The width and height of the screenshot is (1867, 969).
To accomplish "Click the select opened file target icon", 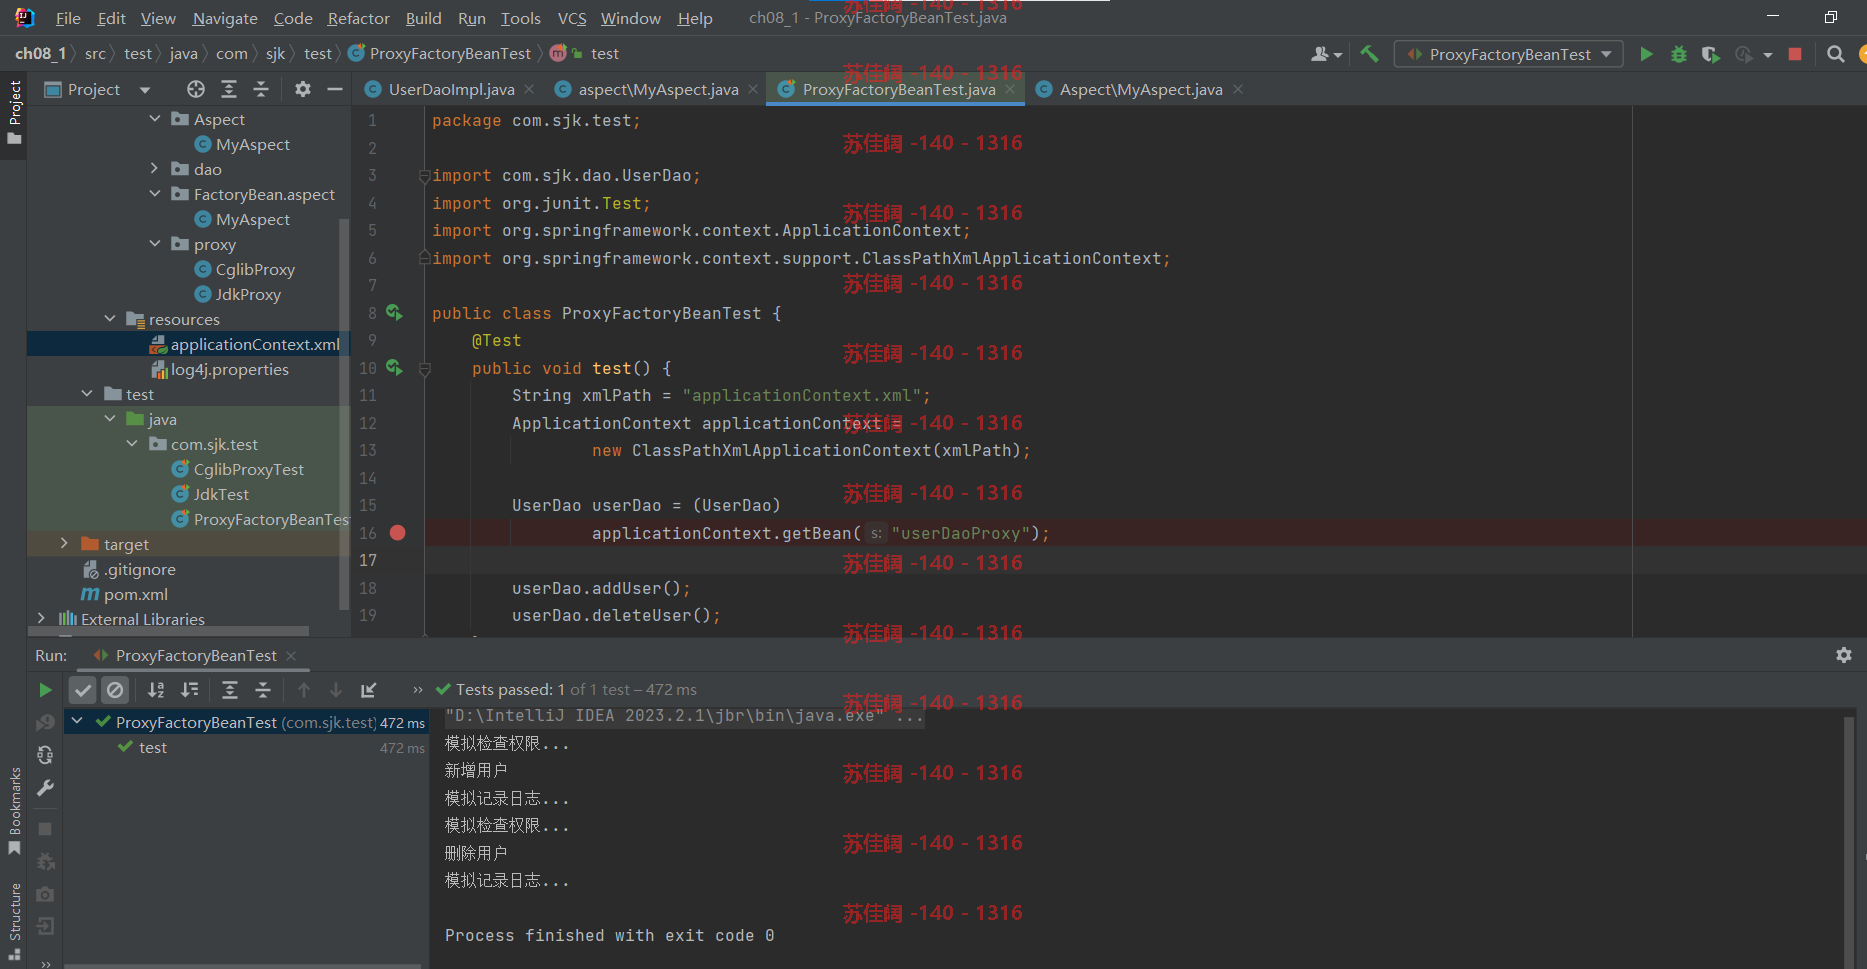I will (196, 89).
